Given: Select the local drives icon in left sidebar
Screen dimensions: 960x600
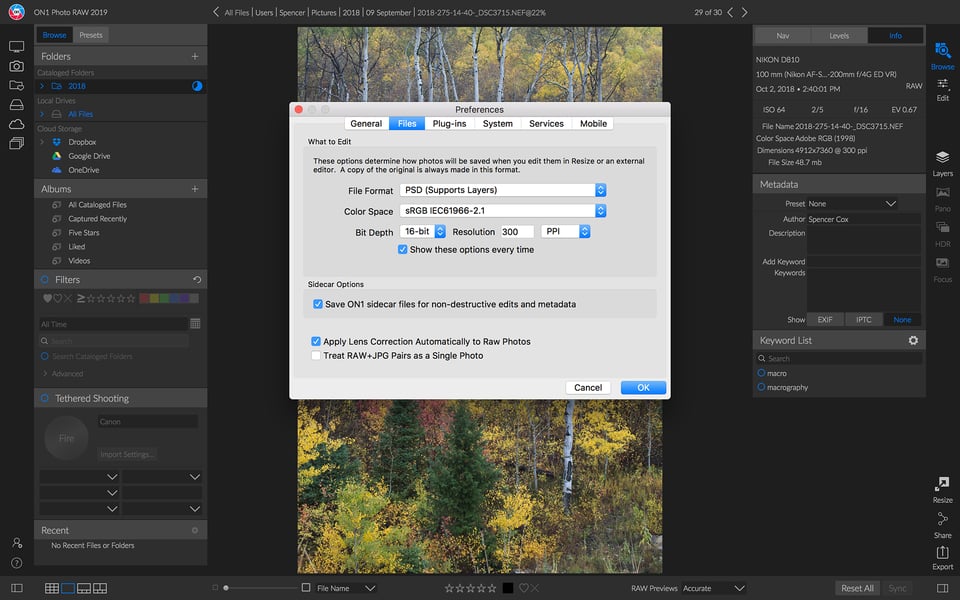Looking at the screenshot, I should point(17,105).
